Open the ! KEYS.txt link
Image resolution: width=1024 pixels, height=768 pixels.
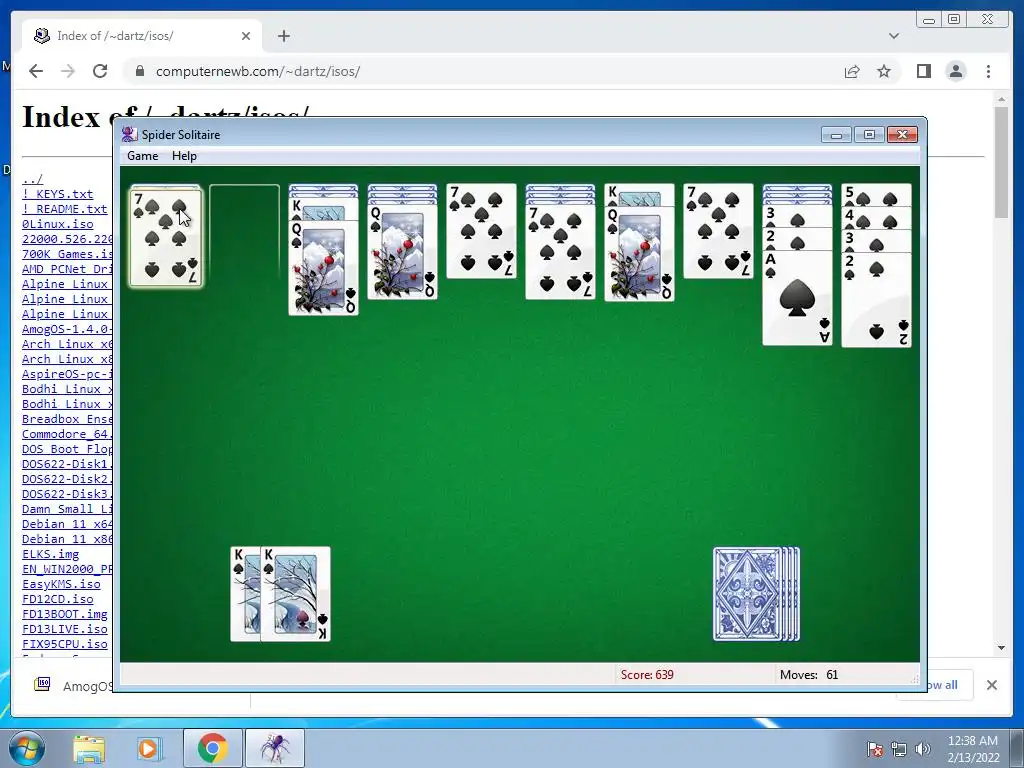(x=57, y=194)
